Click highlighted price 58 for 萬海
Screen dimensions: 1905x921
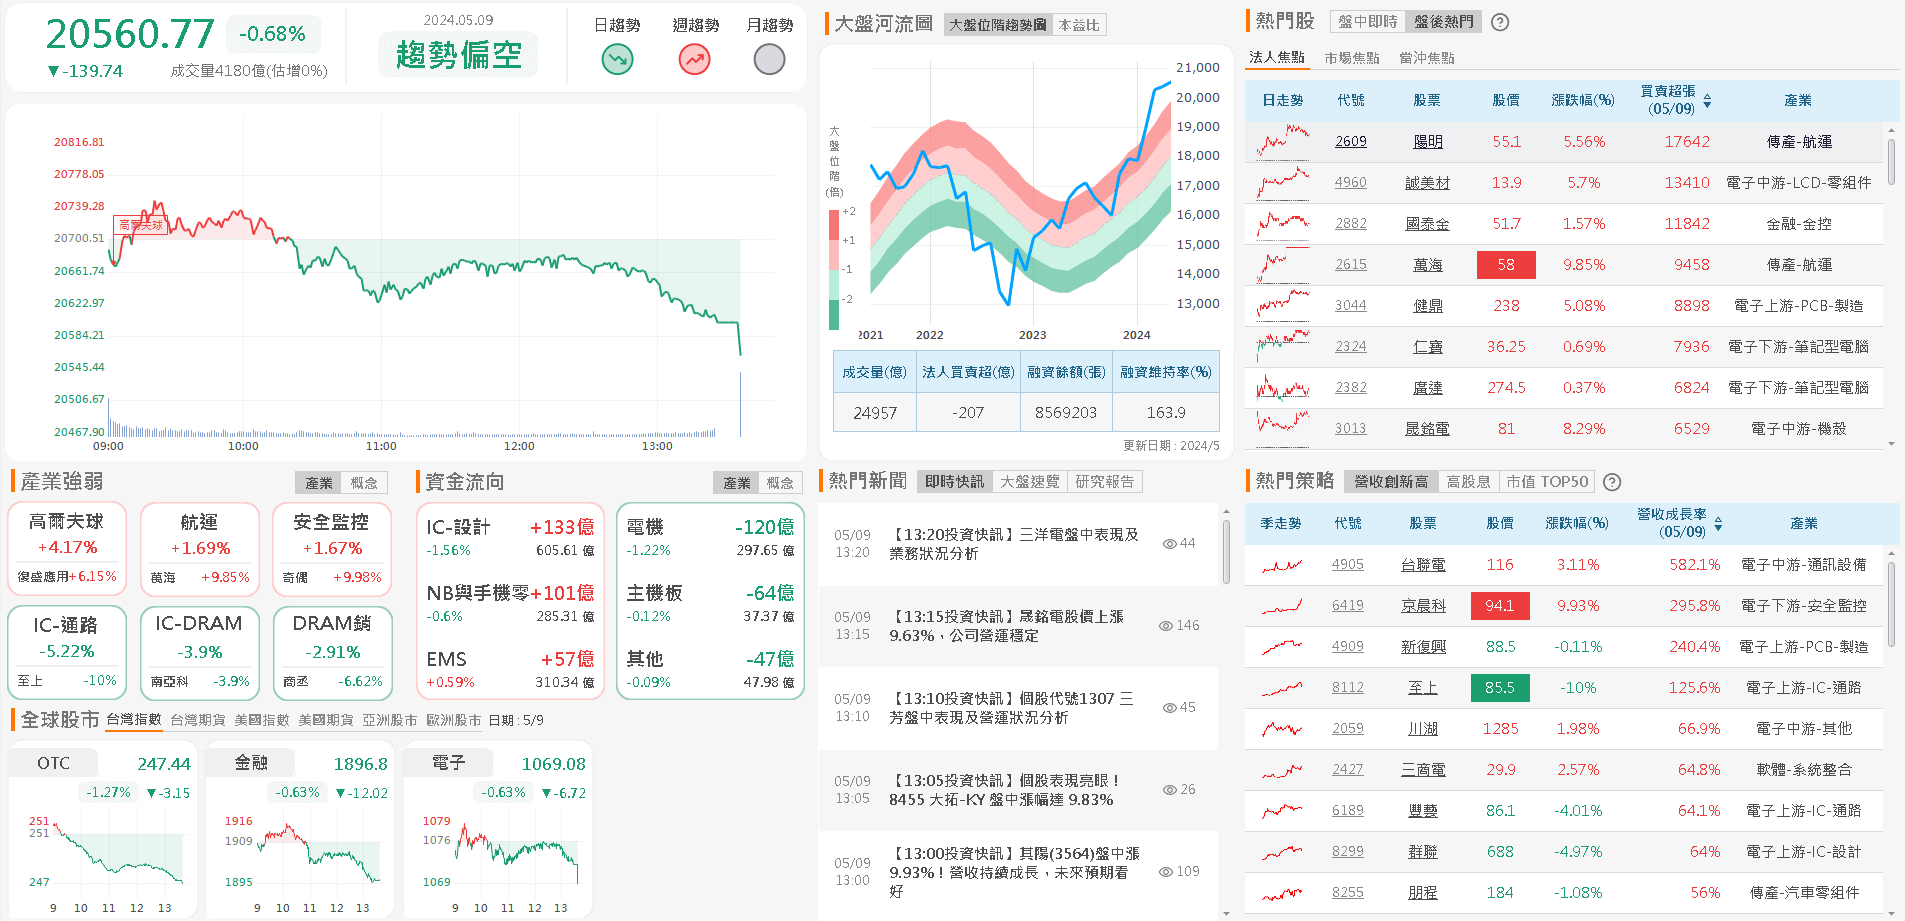(x=1506, y=265)
